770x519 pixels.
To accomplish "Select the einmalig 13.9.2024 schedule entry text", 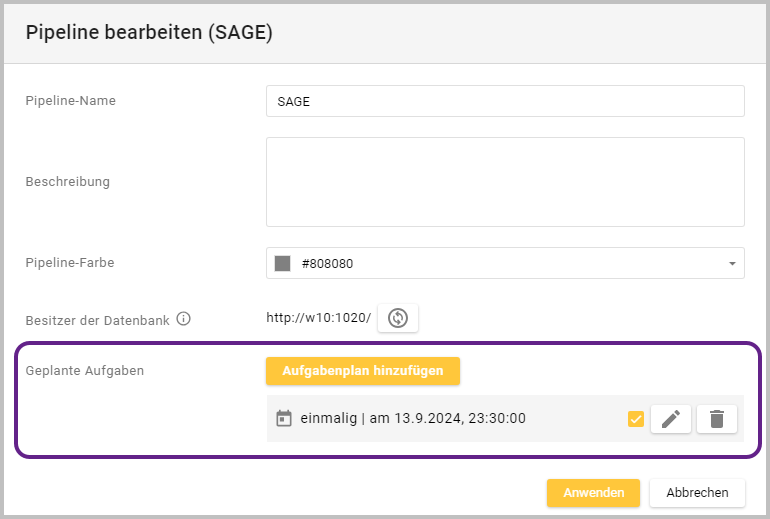I will click(413, 419).
